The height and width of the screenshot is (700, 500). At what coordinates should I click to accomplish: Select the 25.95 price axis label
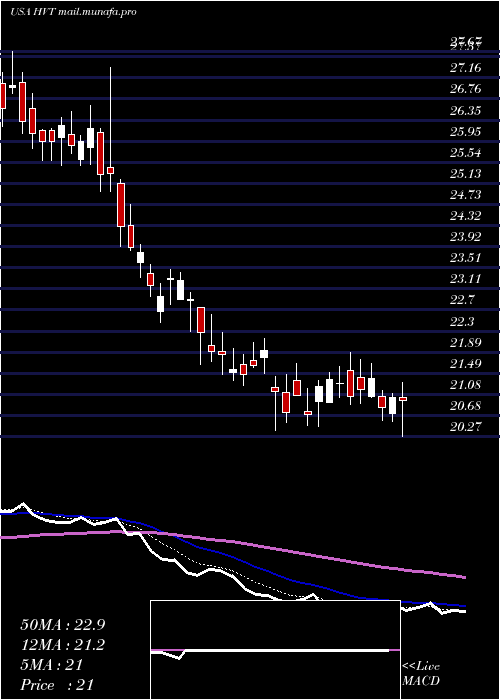[x=466, y=132]
